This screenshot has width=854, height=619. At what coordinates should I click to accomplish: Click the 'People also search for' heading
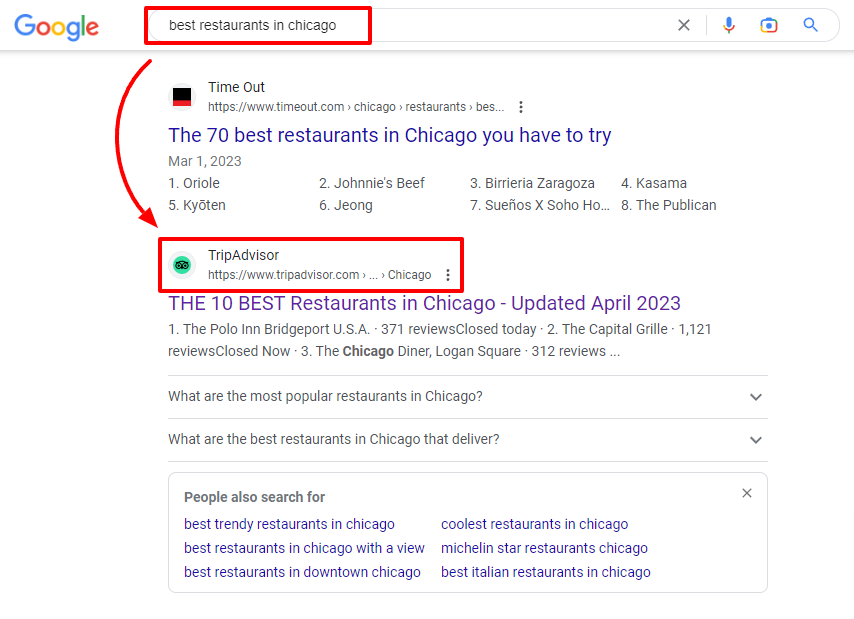[254, 497]
